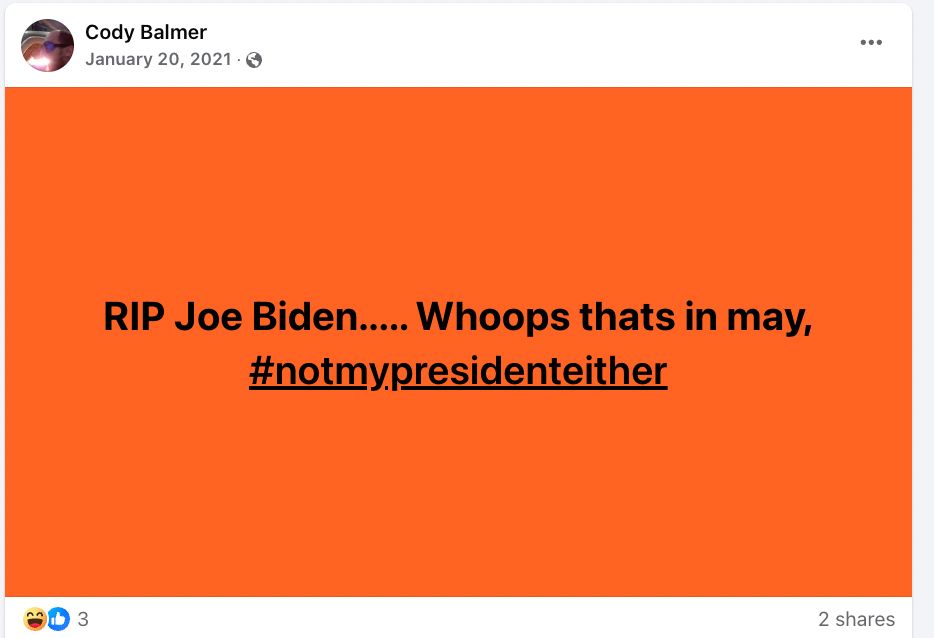Viewport: 934px width, 638px height.
Task: Click Cody Balmer's profile picture
Action: click(46, 45)
